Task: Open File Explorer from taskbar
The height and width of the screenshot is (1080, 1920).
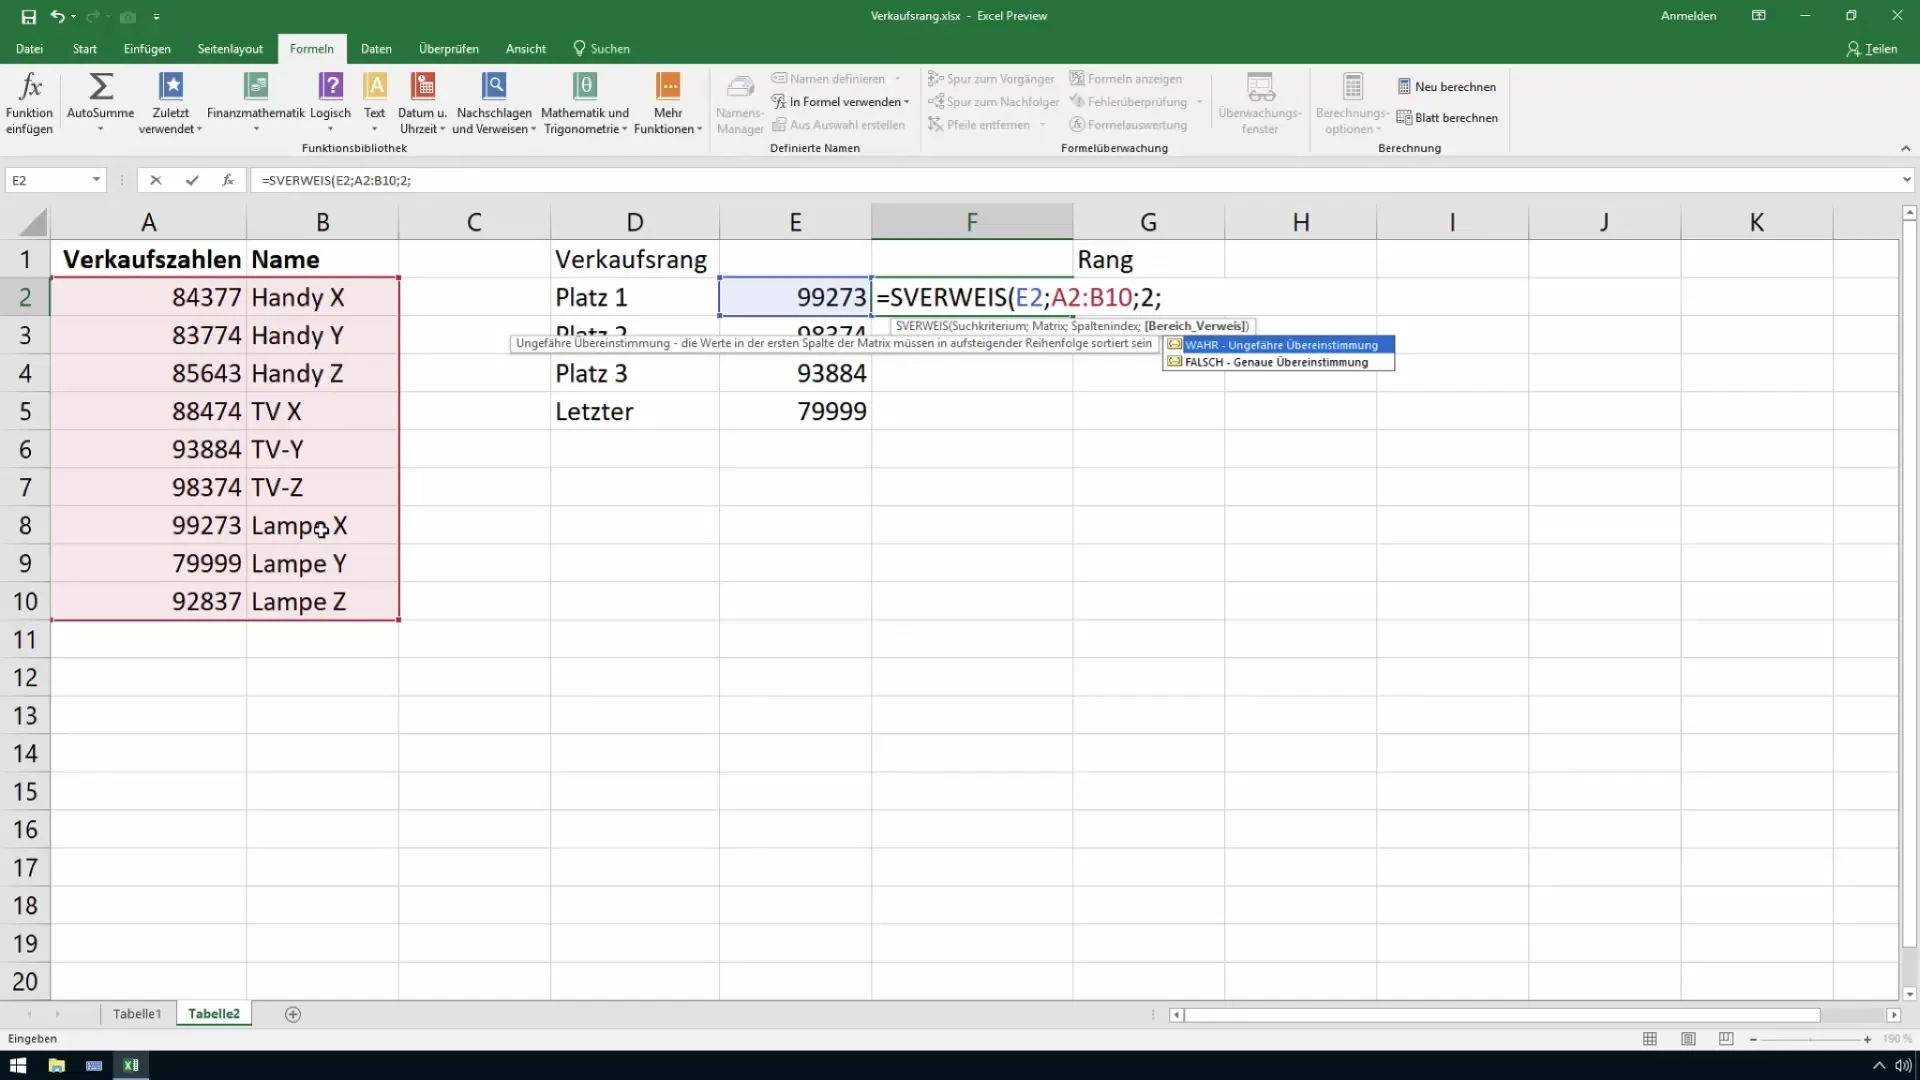Action: tap(56, 1065)
